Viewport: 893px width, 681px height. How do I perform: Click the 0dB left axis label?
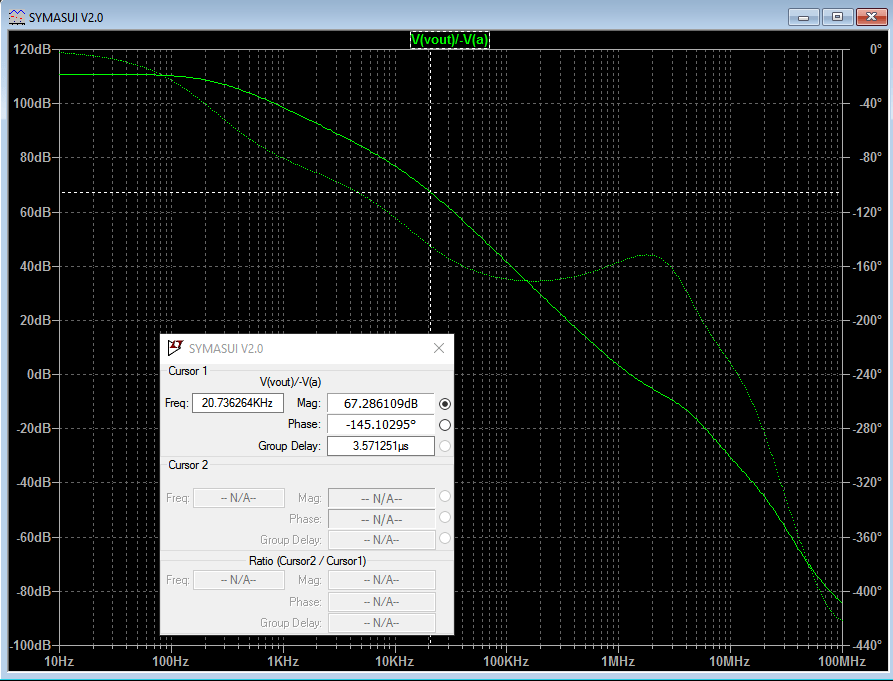(39, 375)
